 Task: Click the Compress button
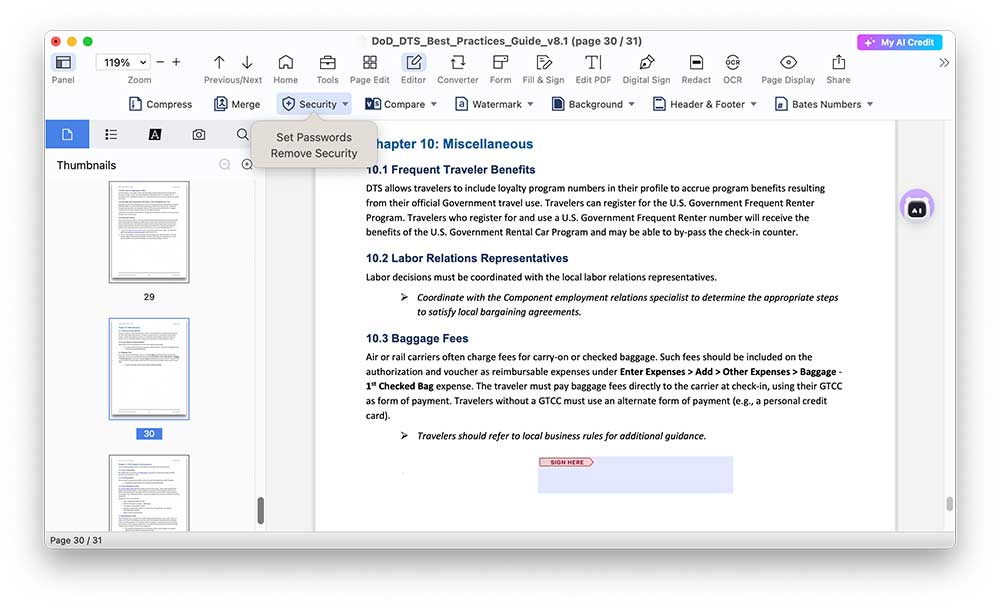click(x=160, y=104)
